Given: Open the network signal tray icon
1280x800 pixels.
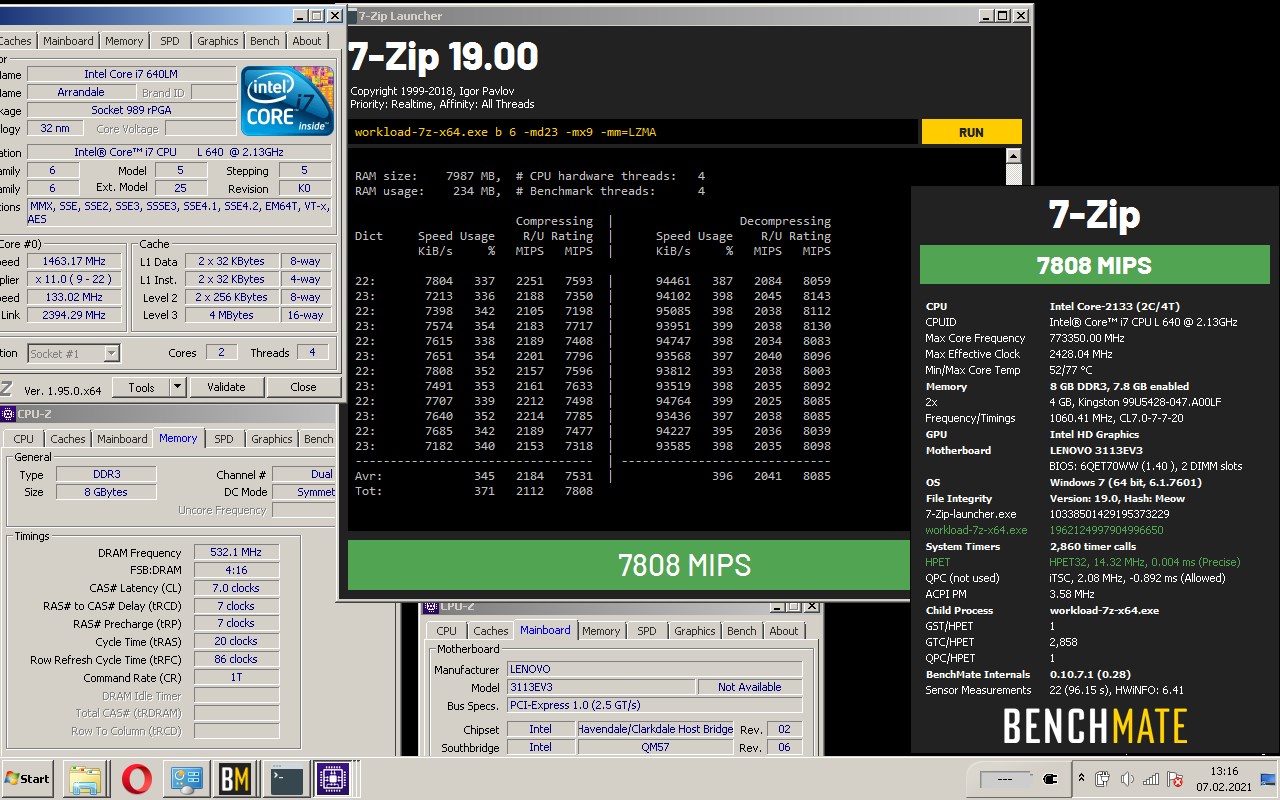Looking at the screenshot, I should coord(1151,779).
